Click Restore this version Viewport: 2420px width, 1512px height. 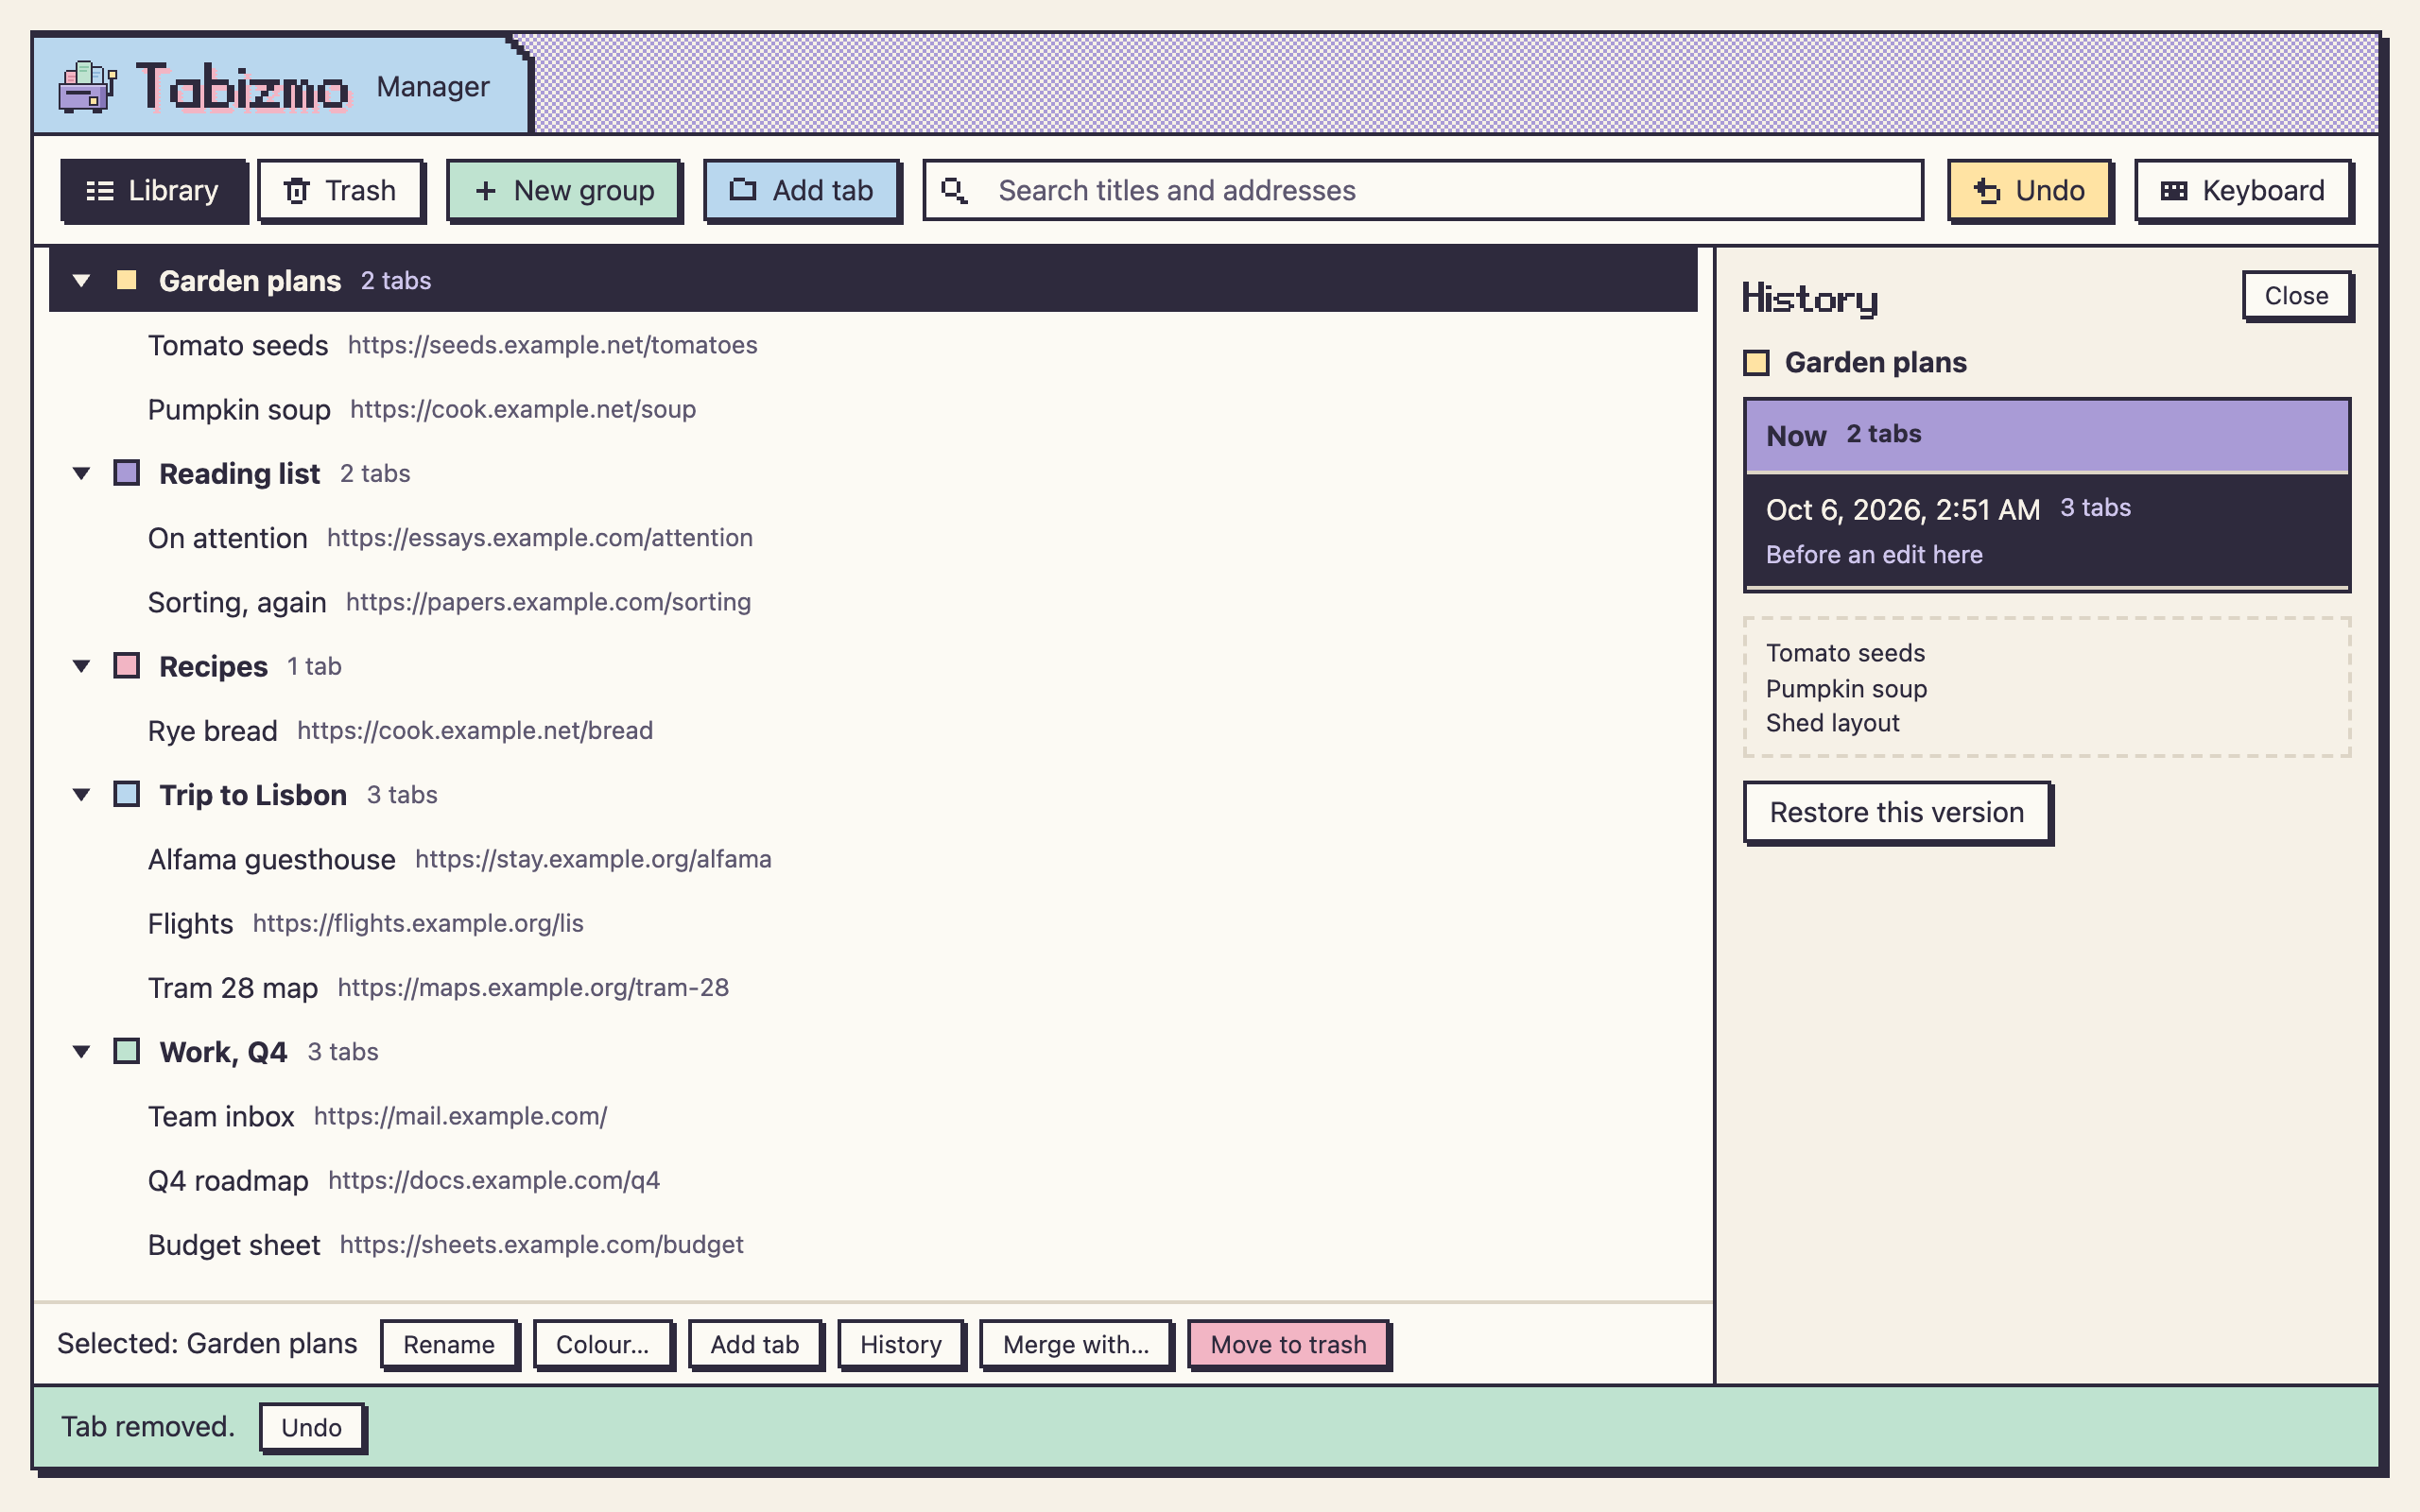click(x=1897, y=812)
